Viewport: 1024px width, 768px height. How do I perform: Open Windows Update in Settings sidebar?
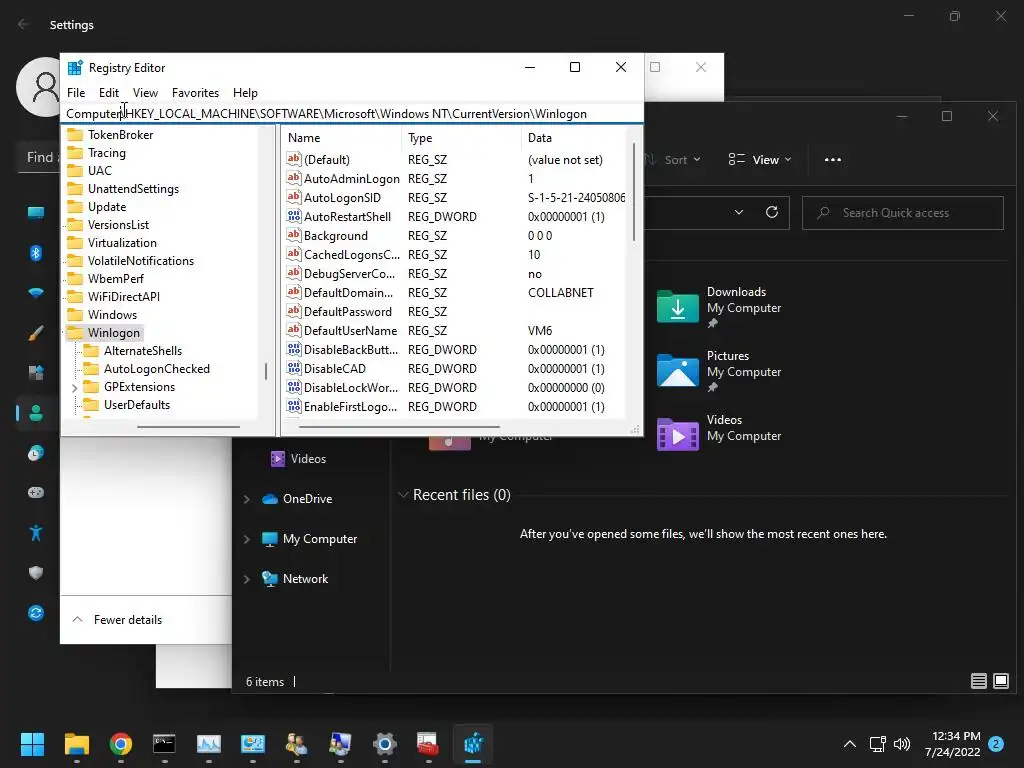pos(36,613)
